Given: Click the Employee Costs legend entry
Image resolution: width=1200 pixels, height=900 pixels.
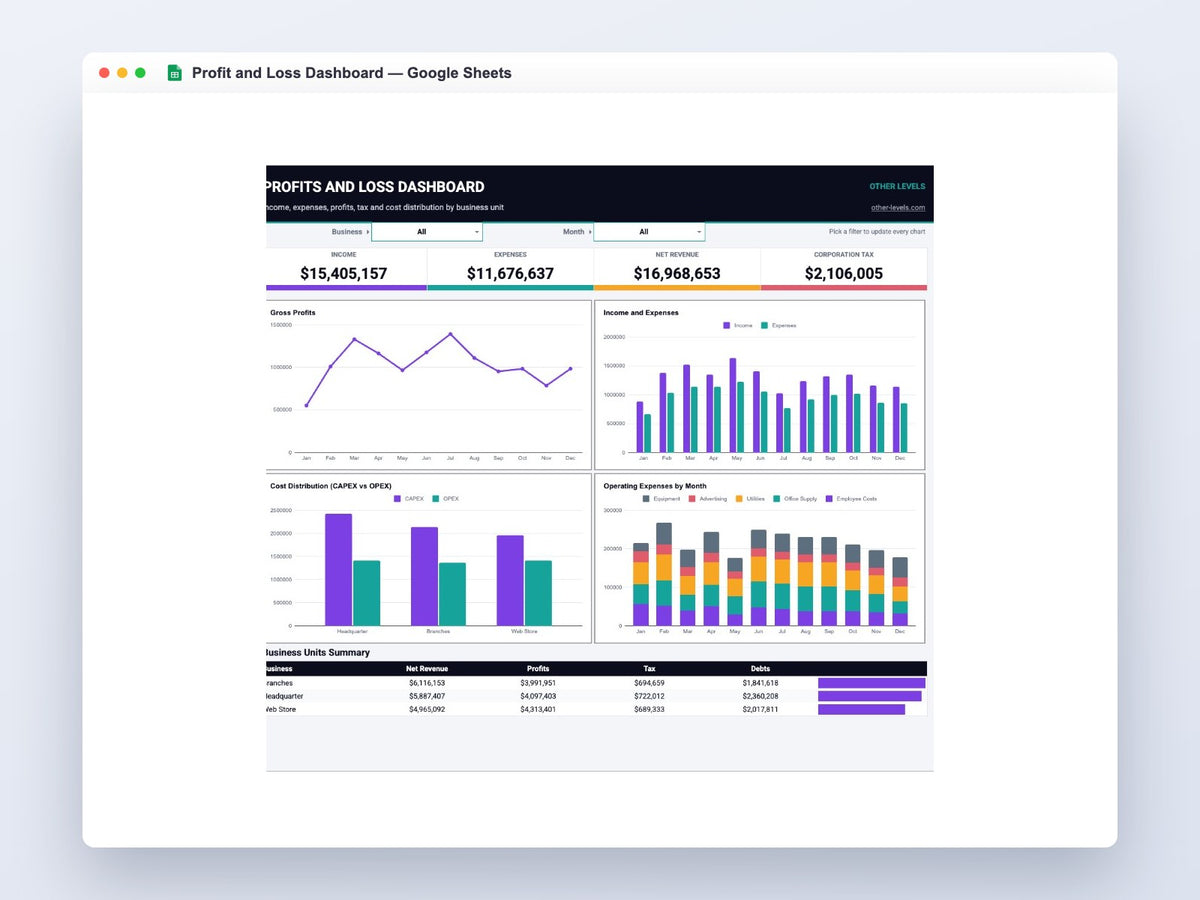Looking at the screenshot, I should click(852, 498).
